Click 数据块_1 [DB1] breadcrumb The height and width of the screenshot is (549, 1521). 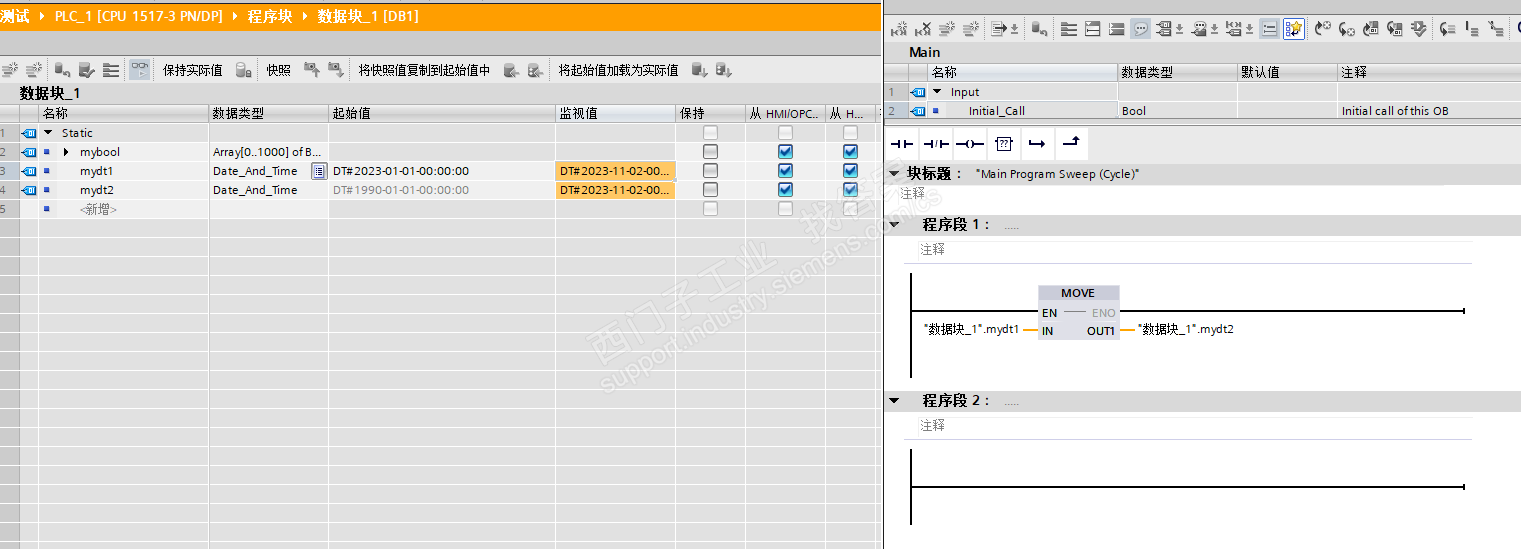(x=368, y=16)
